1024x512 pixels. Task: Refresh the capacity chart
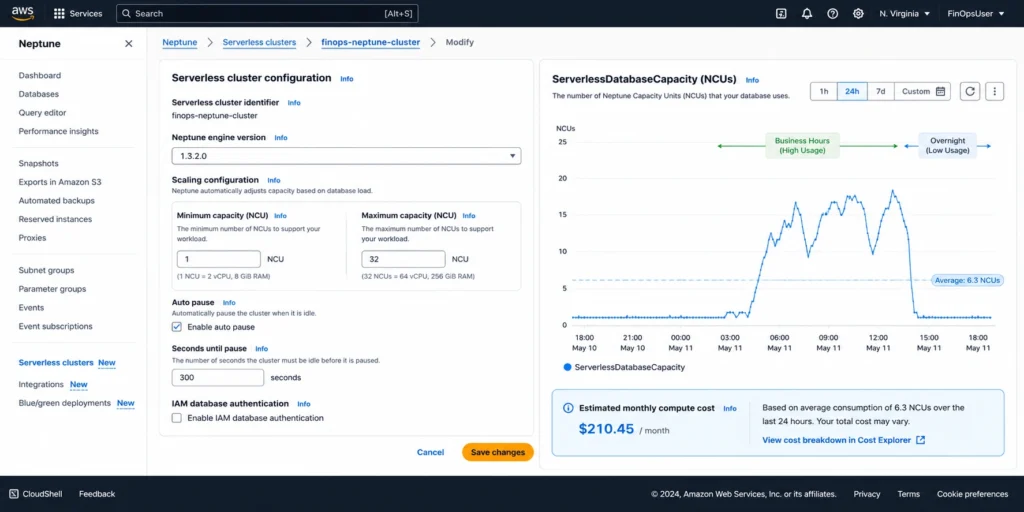click(970, 91)
